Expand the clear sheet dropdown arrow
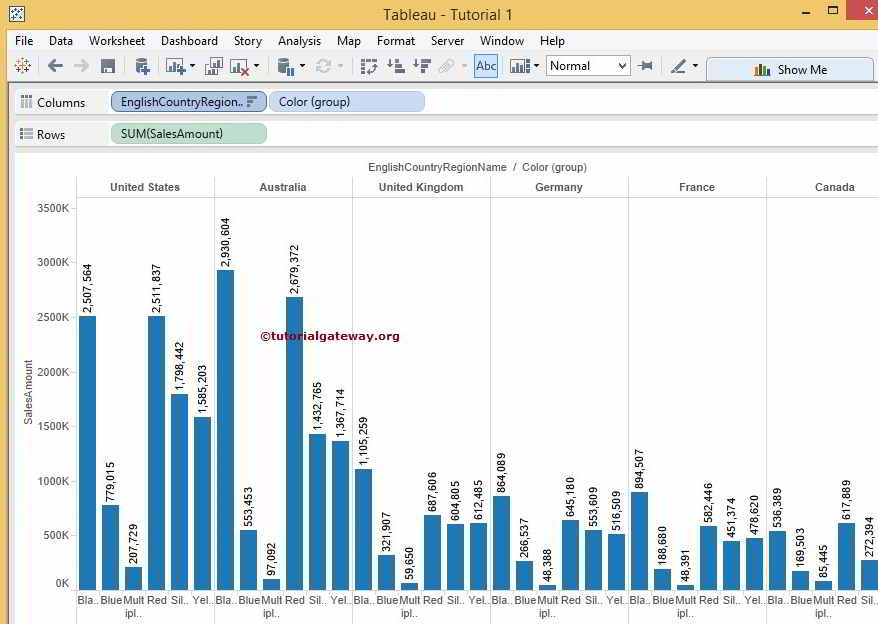 [256, 66]
